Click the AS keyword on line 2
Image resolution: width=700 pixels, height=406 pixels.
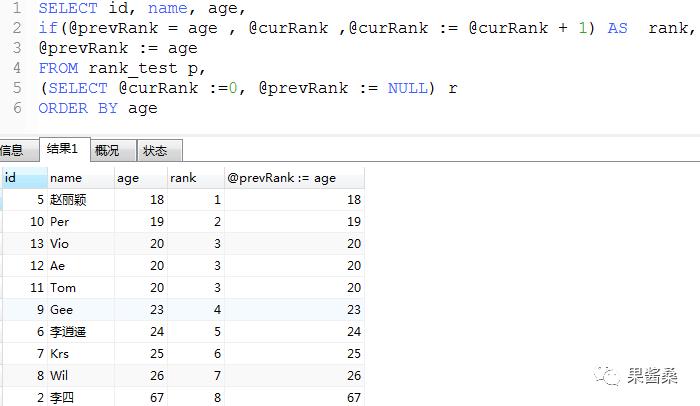click(617, 28)
